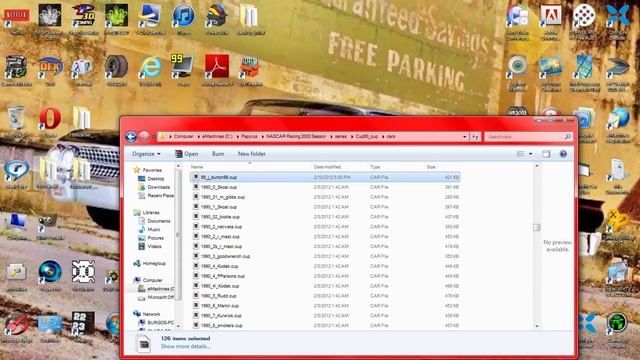Select file 1990_01_m_gibbs.cup
640x360 pixels.
coord(223,197)
